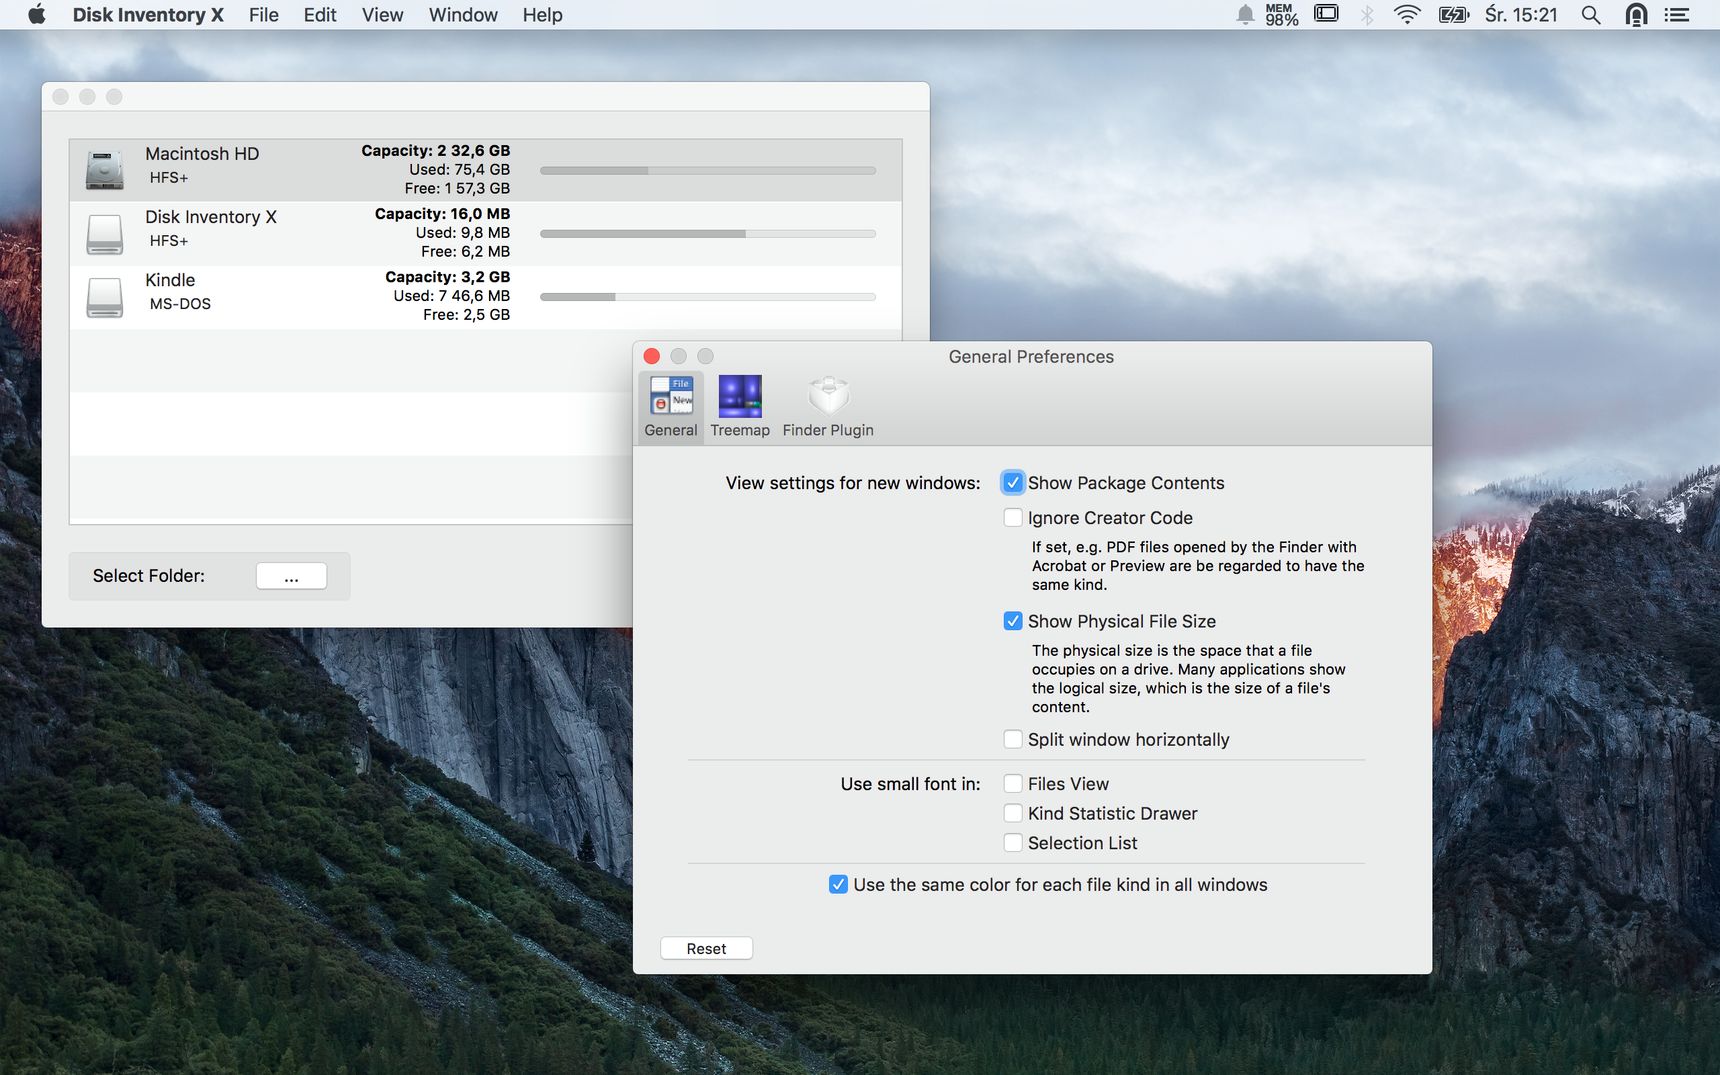Open Spotlight search magnifier
Screen dimensions: 1720x1075
1591,14
